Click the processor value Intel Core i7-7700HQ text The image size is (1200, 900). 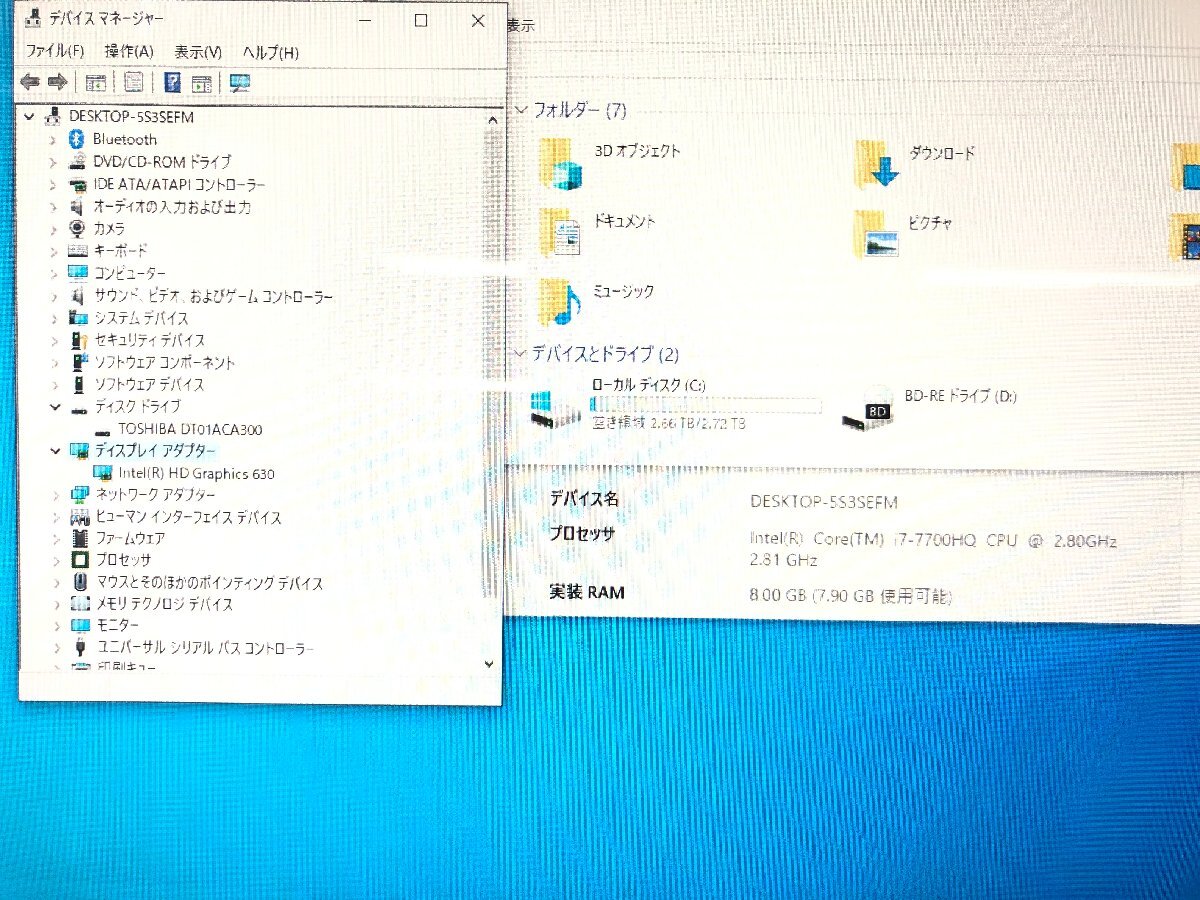(x=933, y=540)
